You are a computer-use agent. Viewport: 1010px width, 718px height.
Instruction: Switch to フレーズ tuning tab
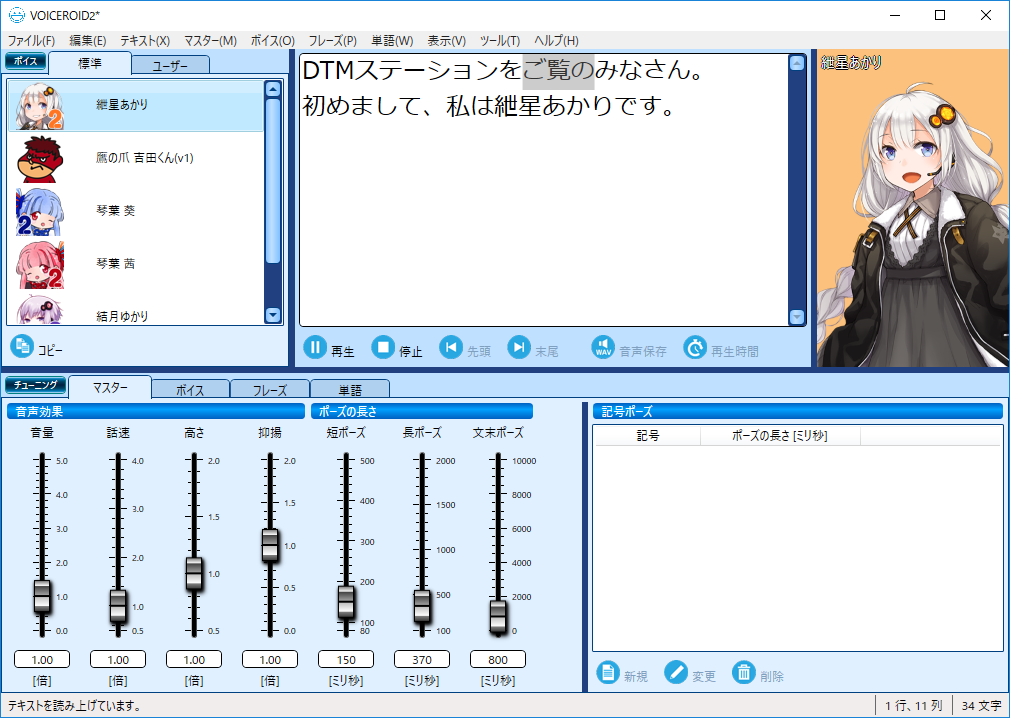tap(270, 390)
